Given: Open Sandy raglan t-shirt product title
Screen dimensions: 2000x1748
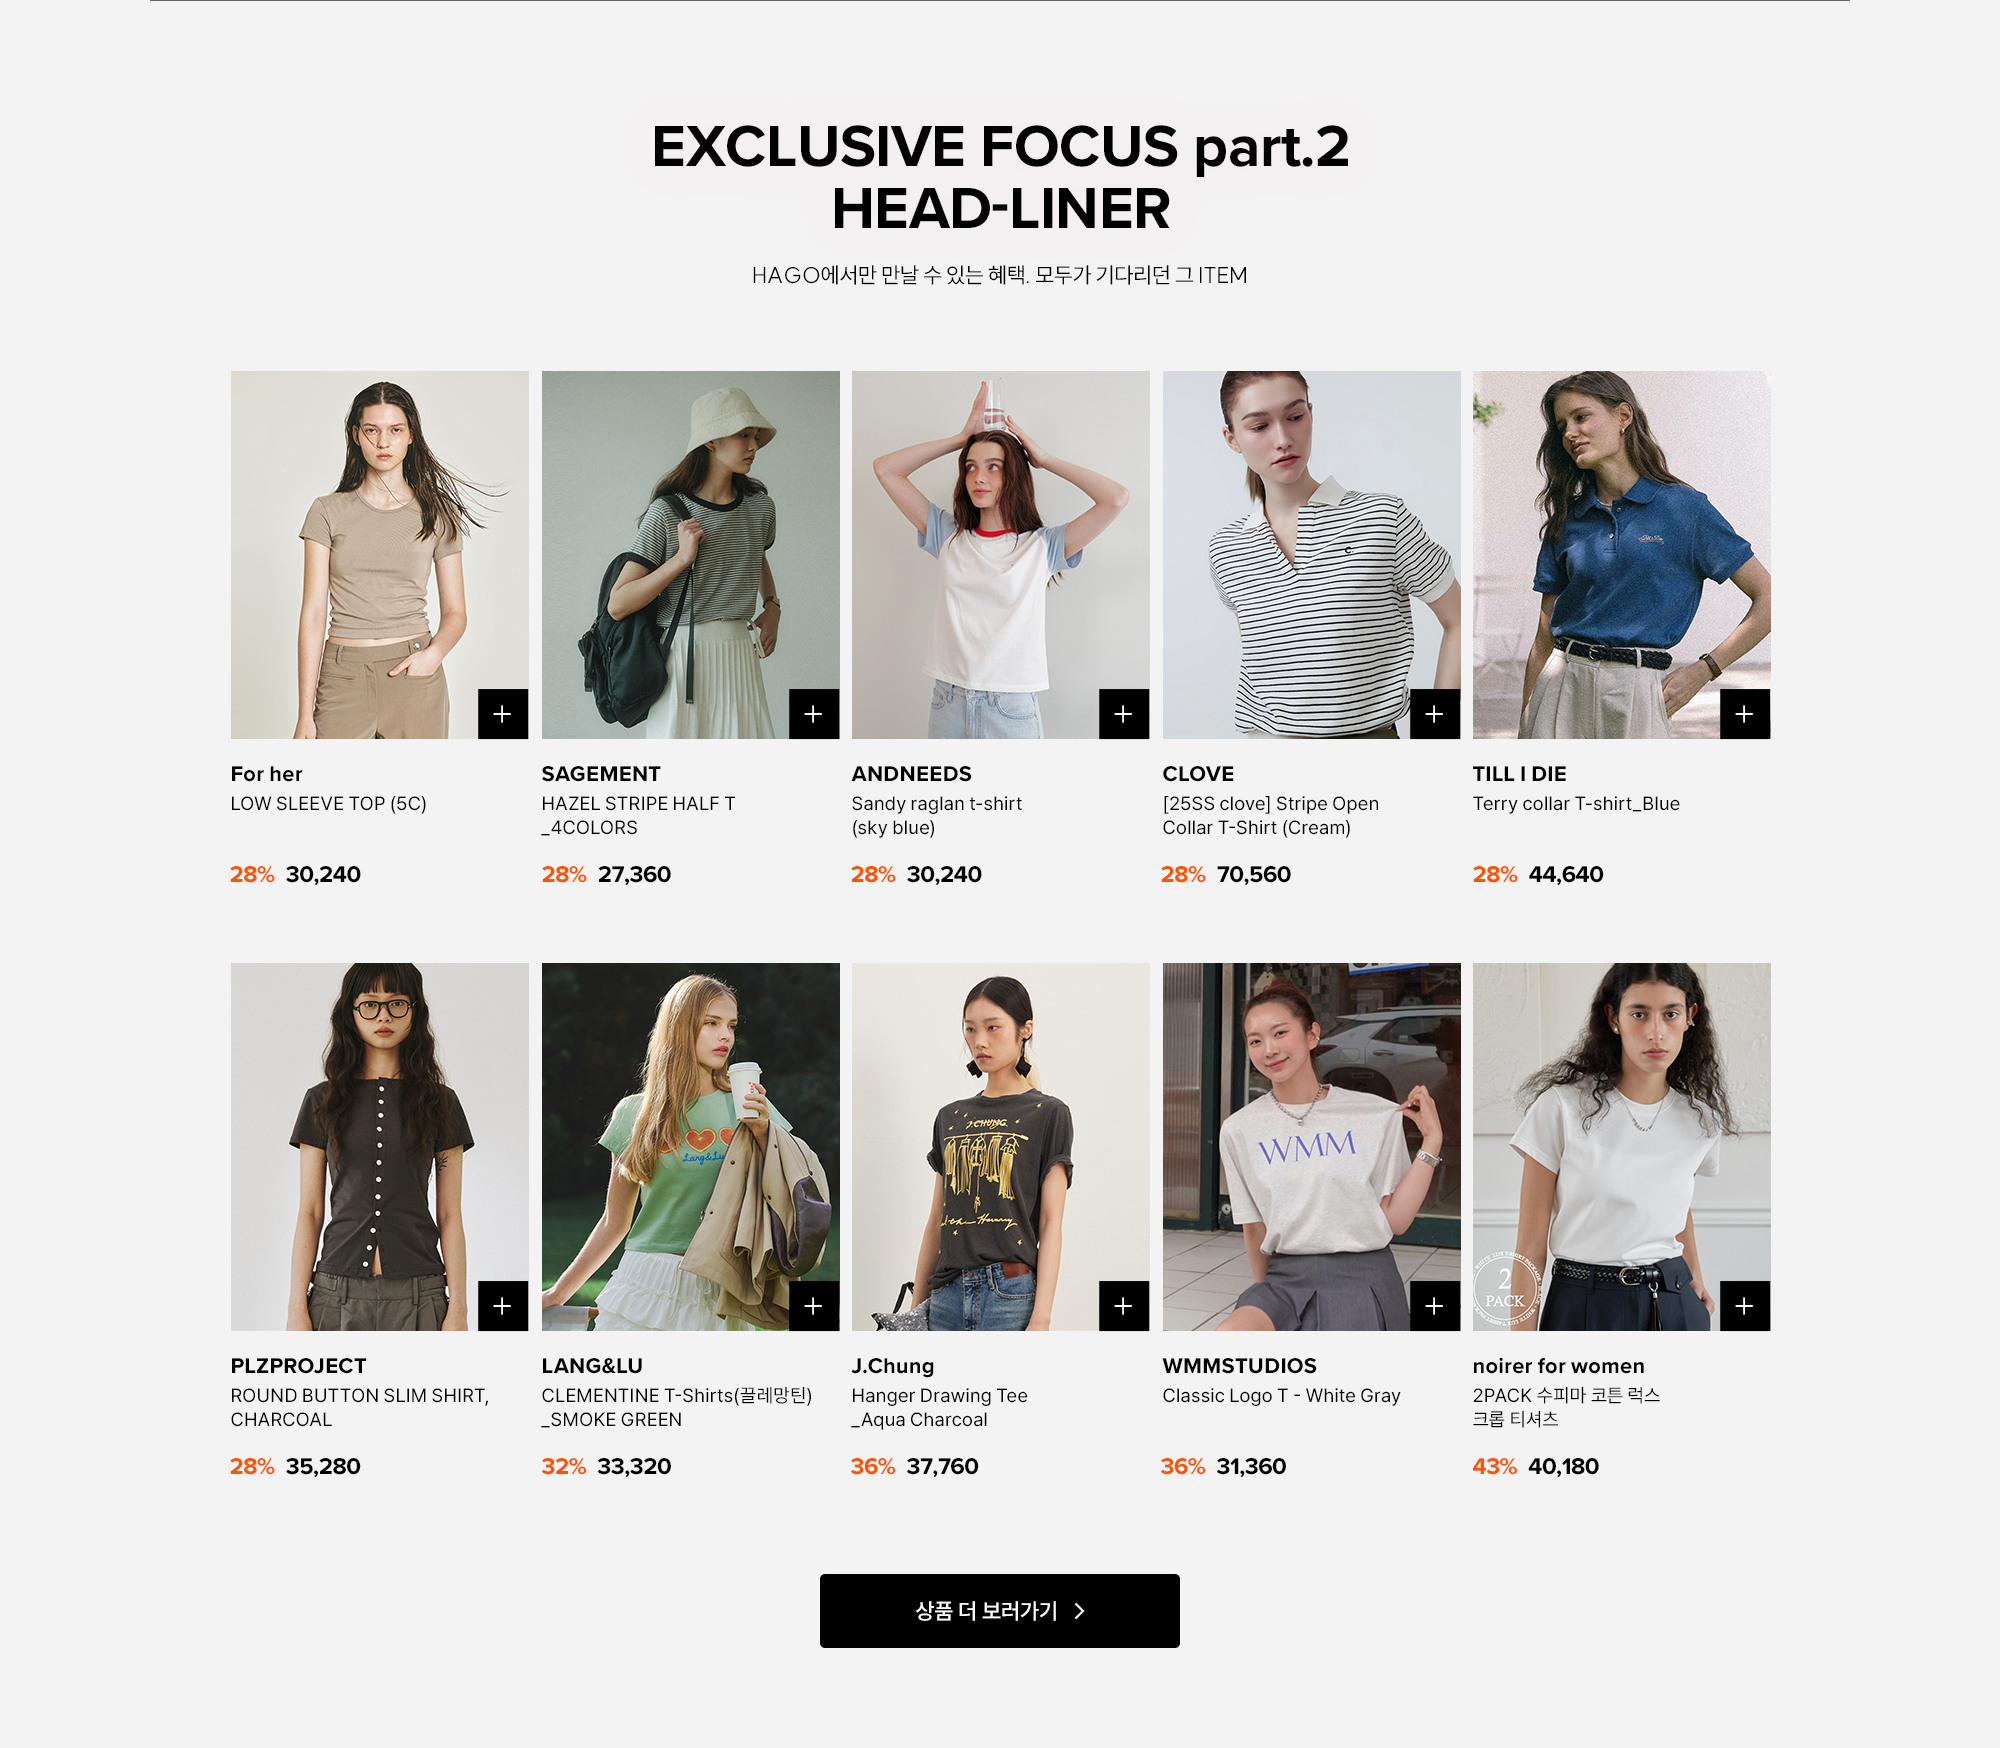Looking at the screenshot, I should (937, 816).
